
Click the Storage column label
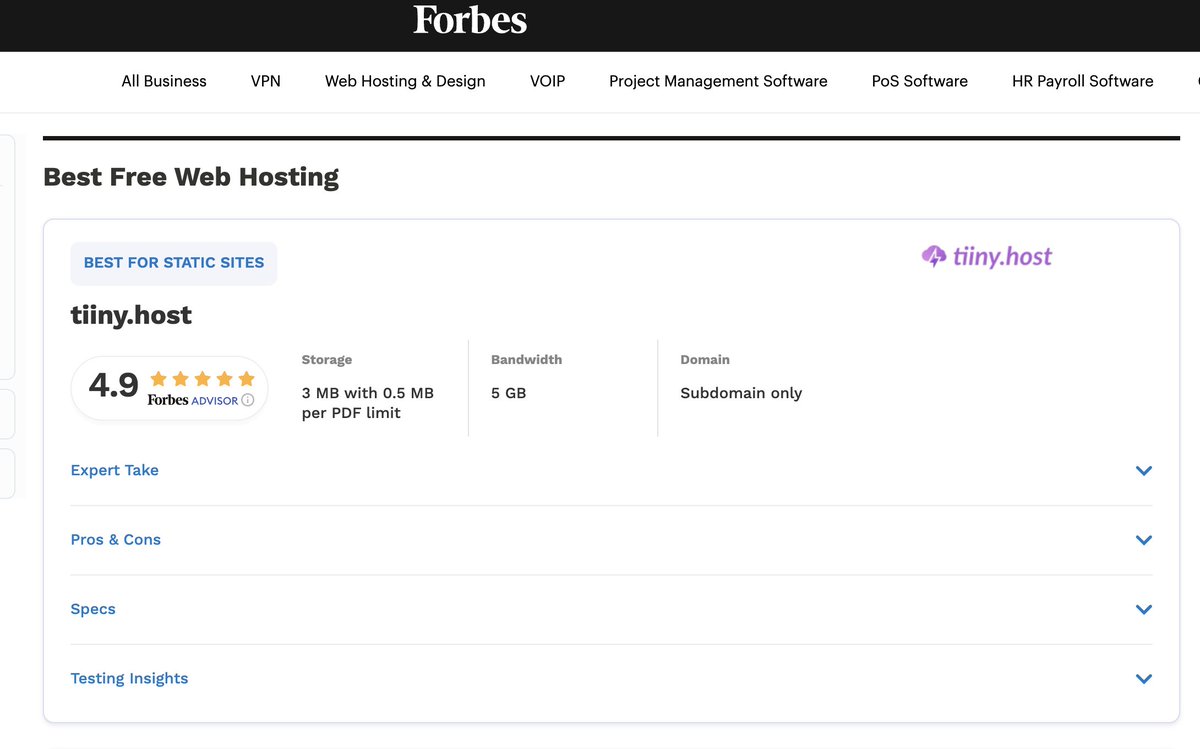point(327,359)
